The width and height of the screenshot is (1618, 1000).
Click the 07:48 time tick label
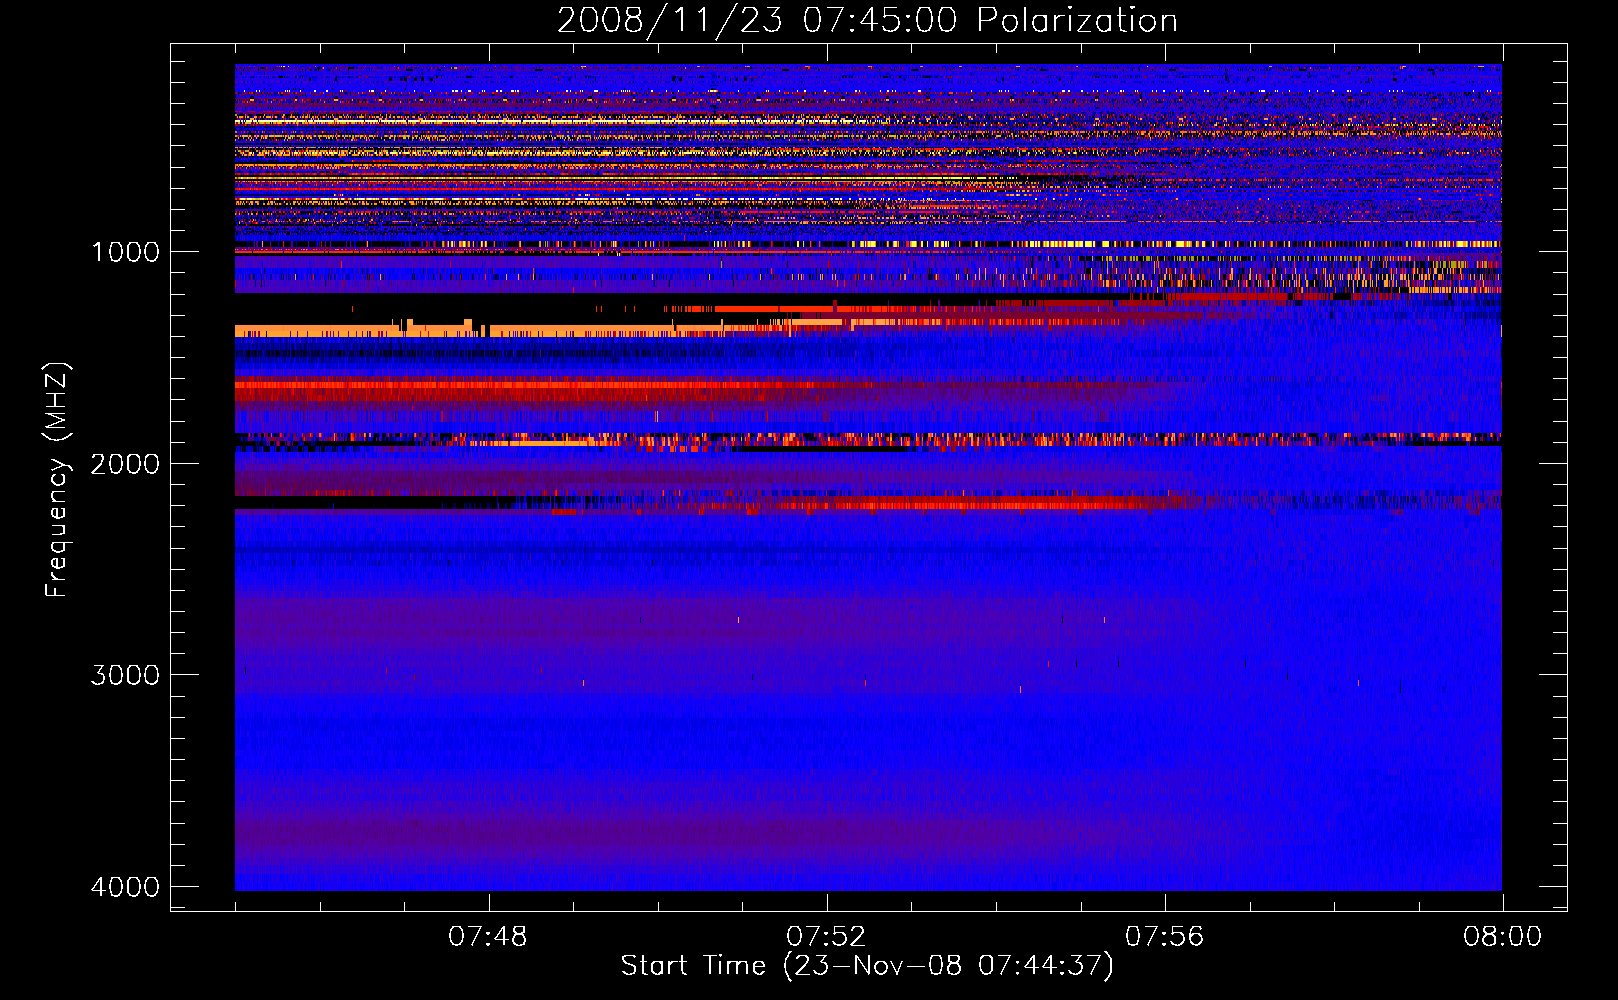pyautogui.click(x=488, y=937)
